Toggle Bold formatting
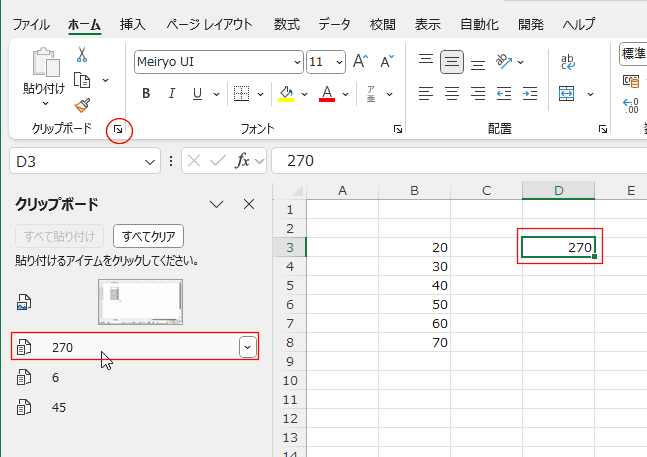The image size is (647, 457). point(146,94)
